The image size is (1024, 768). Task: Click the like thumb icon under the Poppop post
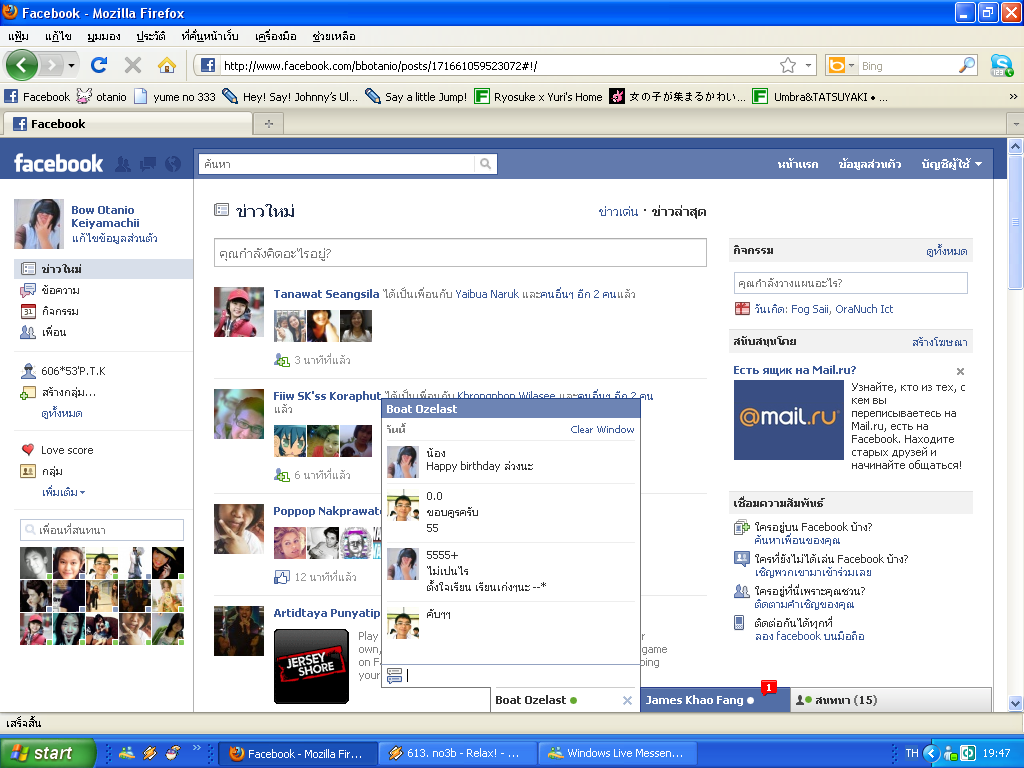281,577
